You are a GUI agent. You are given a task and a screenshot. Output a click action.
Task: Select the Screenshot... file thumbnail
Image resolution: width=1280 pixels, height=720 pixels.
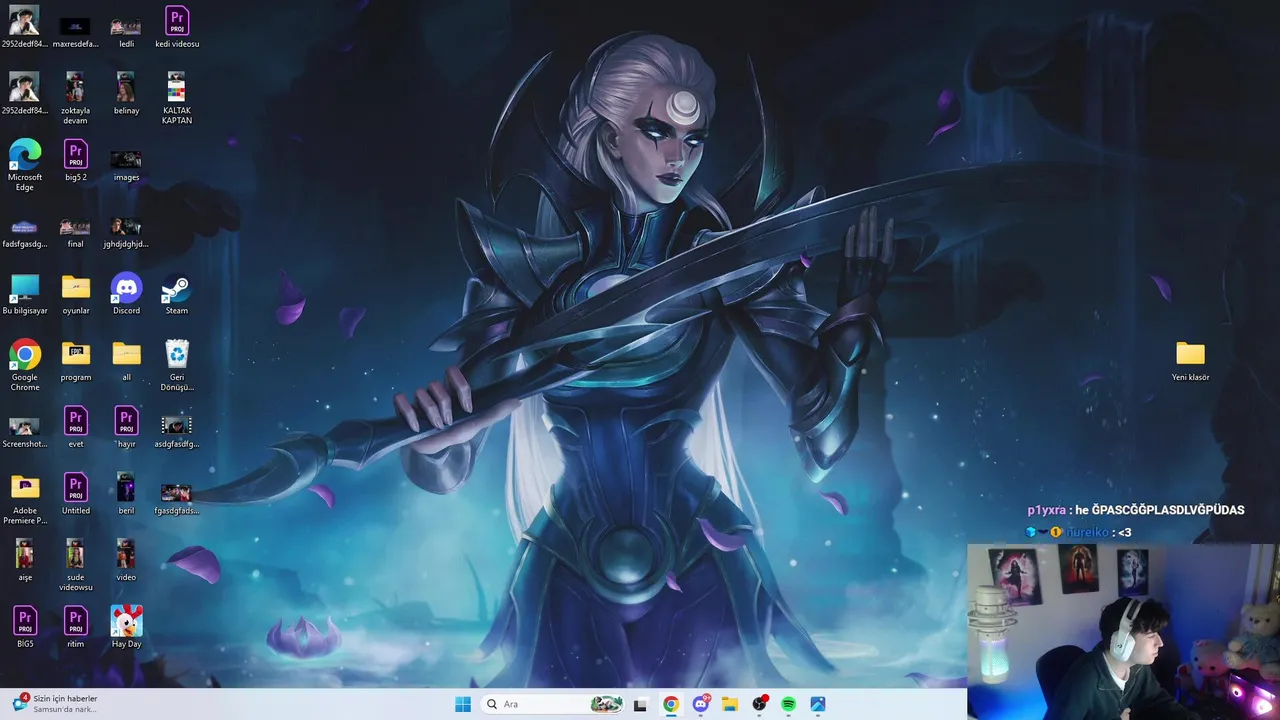(x=25, y=432)
